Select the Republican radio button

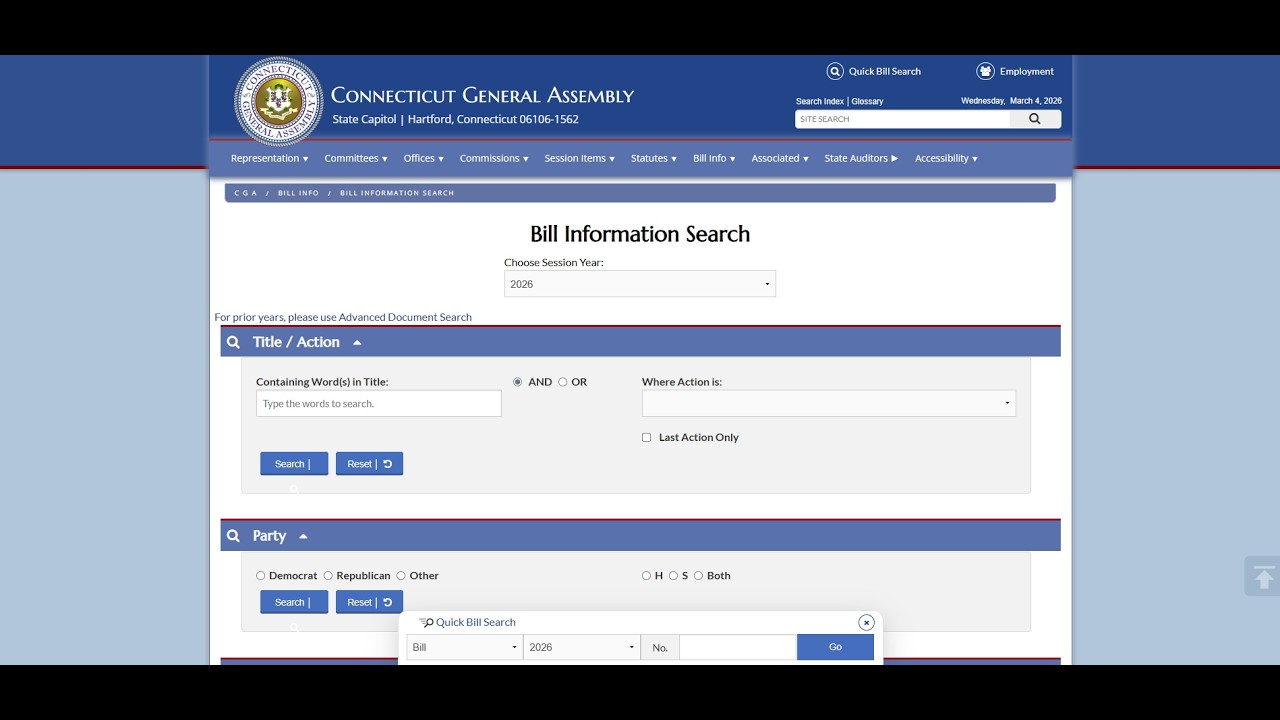click(328, 575)
